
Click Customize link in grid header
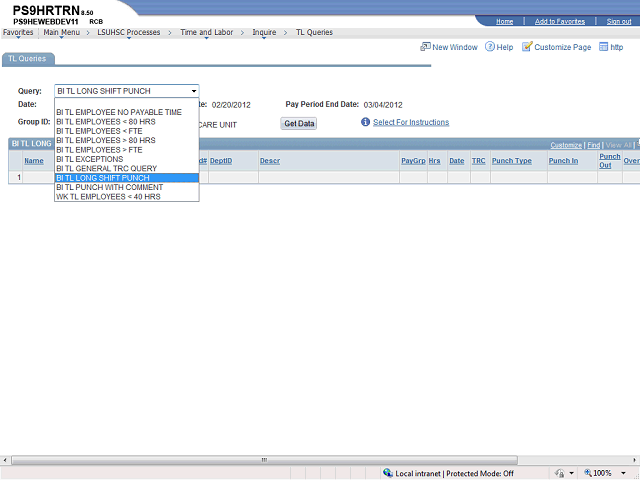[x=566, y=145]
